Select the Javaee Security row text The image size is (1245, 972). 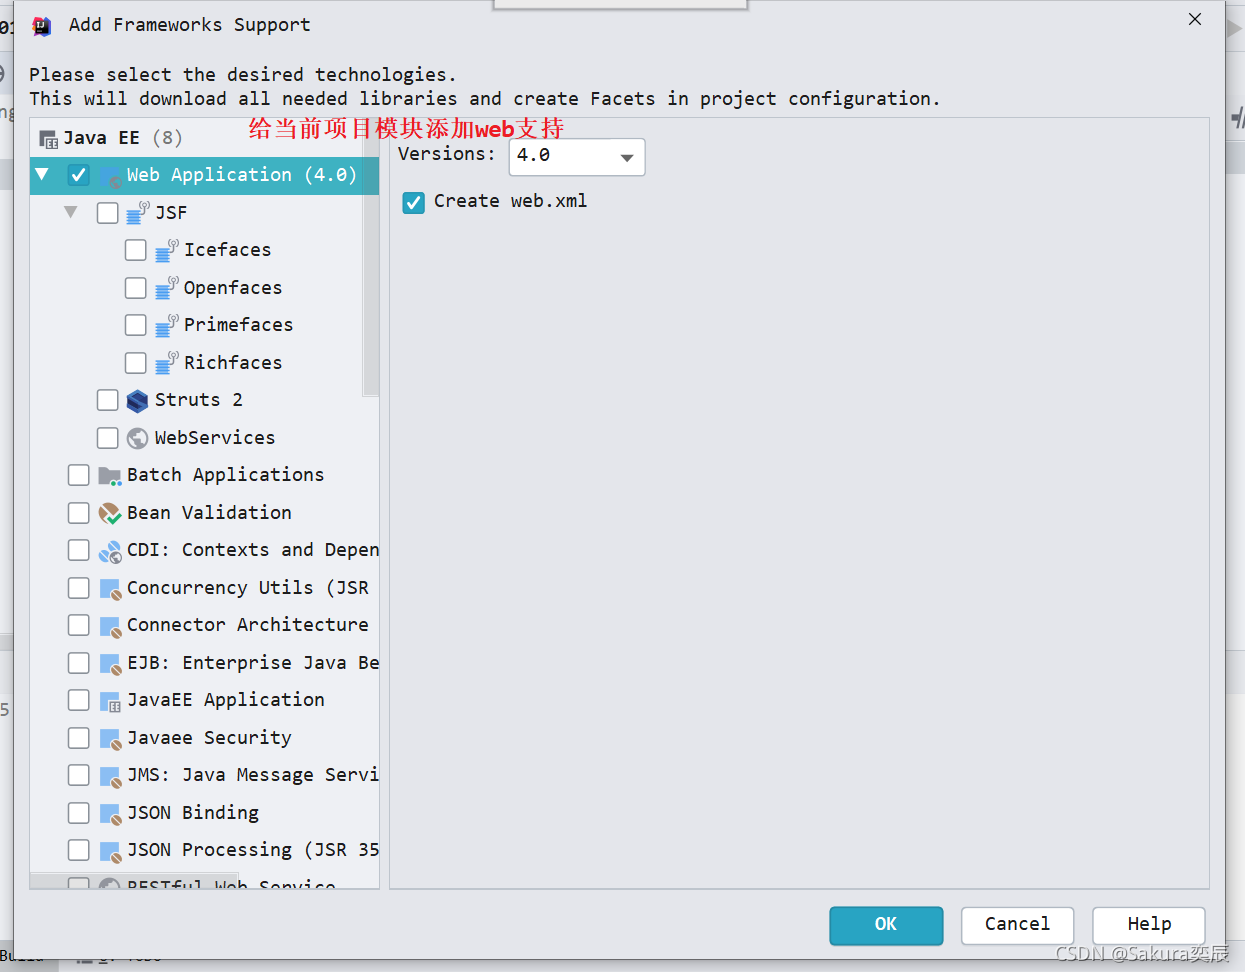pos(209,738)
